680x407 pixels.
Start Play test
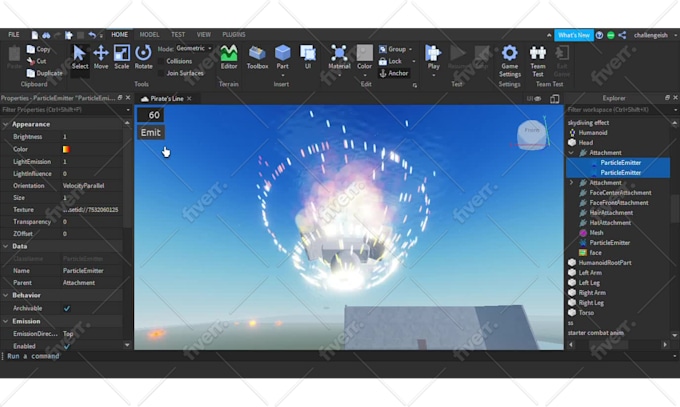click(x=433, y=57)
